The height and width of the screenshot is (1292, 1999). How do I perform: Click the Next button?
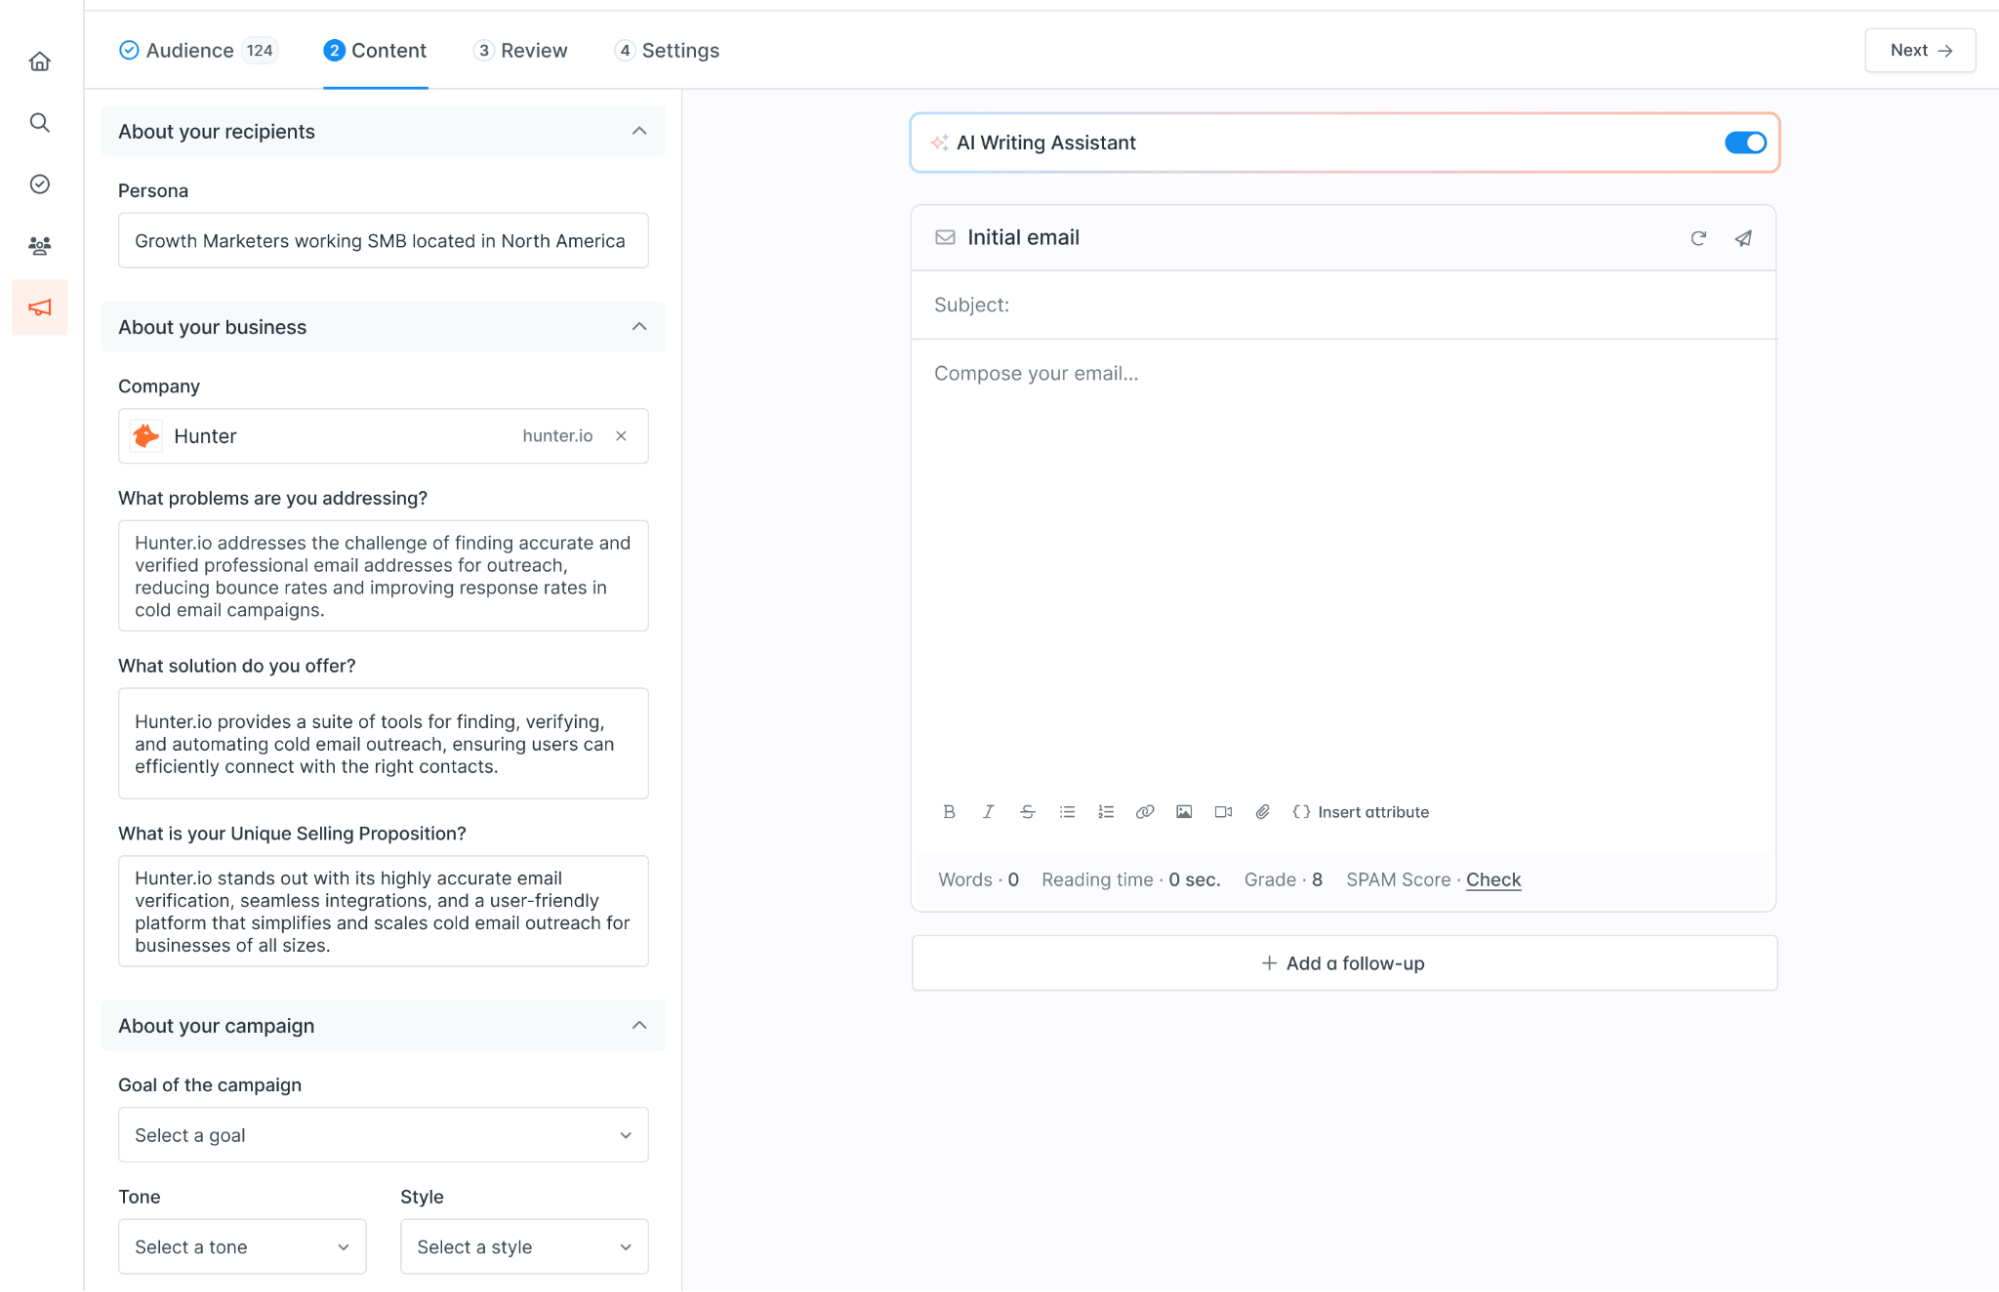coord(1920,50)
